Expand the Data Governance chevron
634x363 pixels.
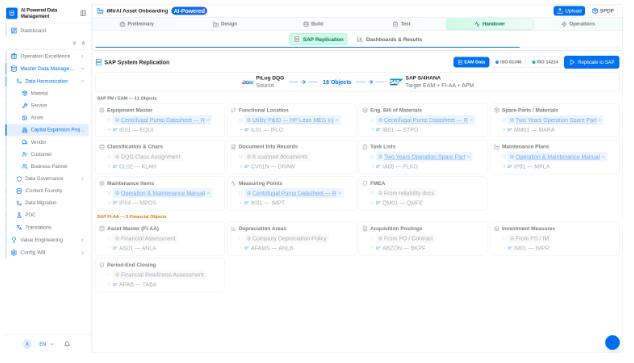[x=82, y=179]
